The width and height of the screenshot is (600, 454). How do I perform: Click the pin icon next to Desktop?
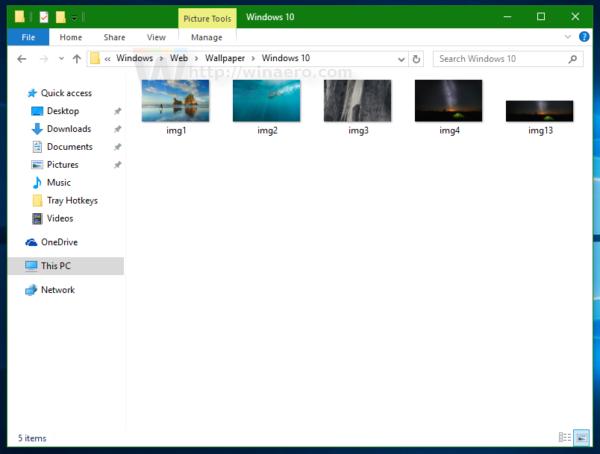[117, 111]
